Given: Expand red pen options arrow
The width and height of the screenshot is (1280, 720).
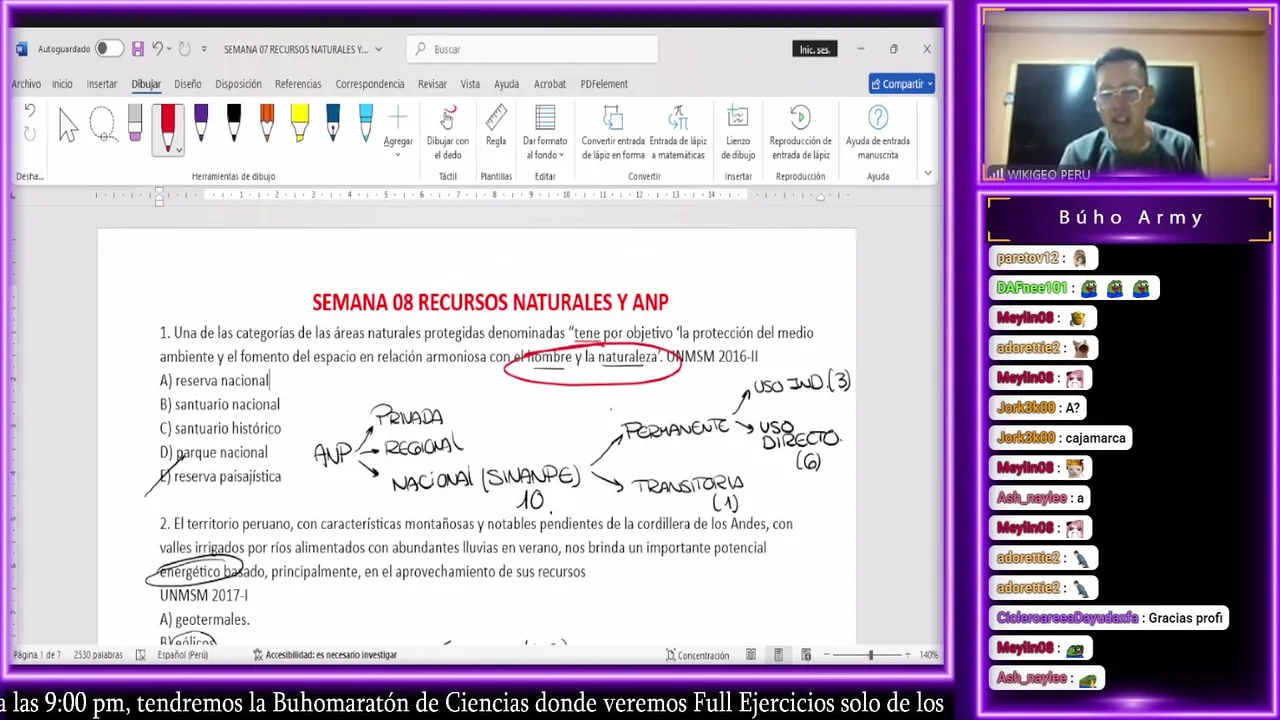Looking at the screenshot, I should click(x=178, y=149).
